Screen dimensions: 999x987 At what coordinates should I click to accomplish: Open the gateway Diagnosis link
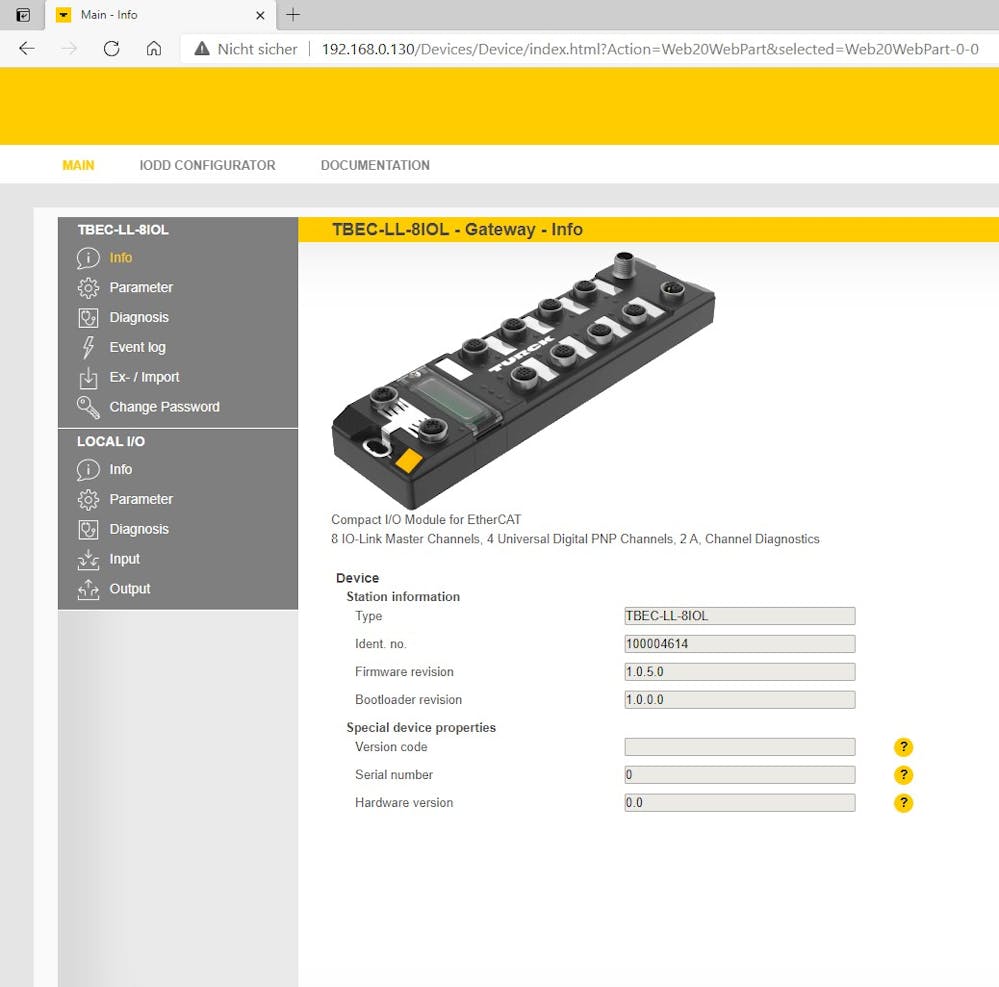click(140, 317)
